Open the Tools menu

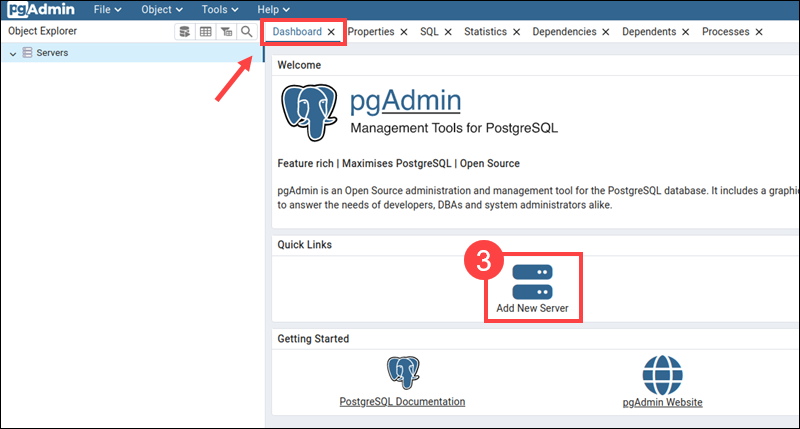pos(220,10)
